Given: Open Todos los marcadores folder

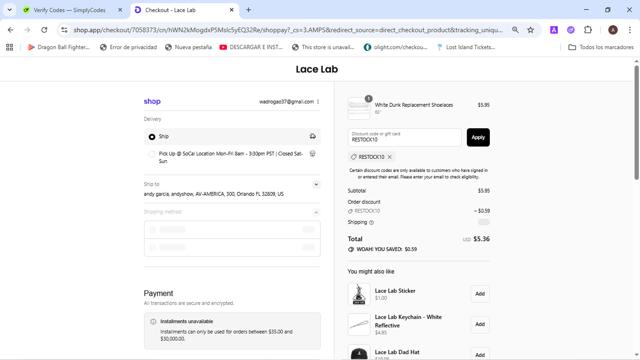Looking at the screenshot, I should pos(601,47).
